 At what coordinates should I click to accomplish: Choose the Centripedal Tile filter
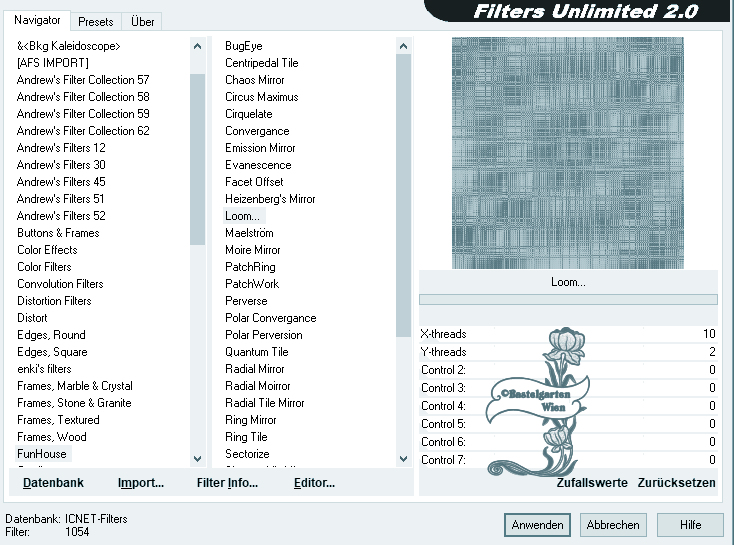[262, 63]
